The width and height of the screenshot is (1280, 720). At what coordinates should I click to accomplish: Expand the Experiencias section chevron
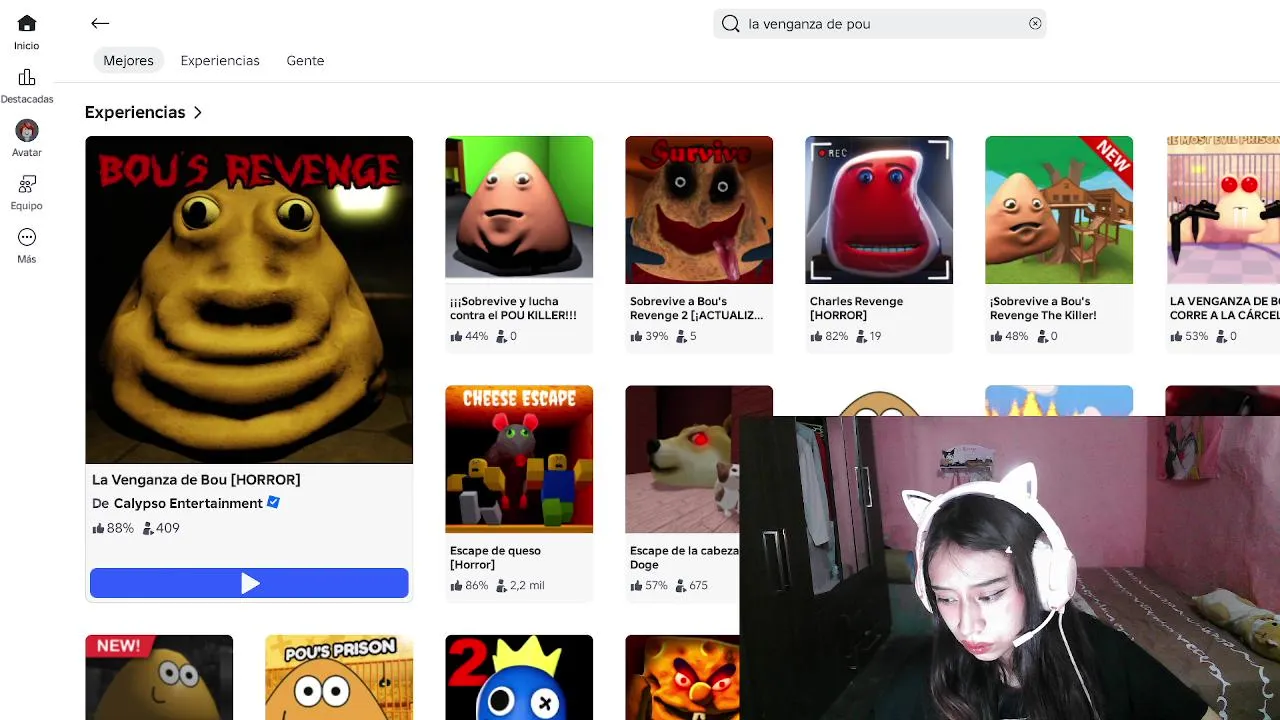pos(198,113)
